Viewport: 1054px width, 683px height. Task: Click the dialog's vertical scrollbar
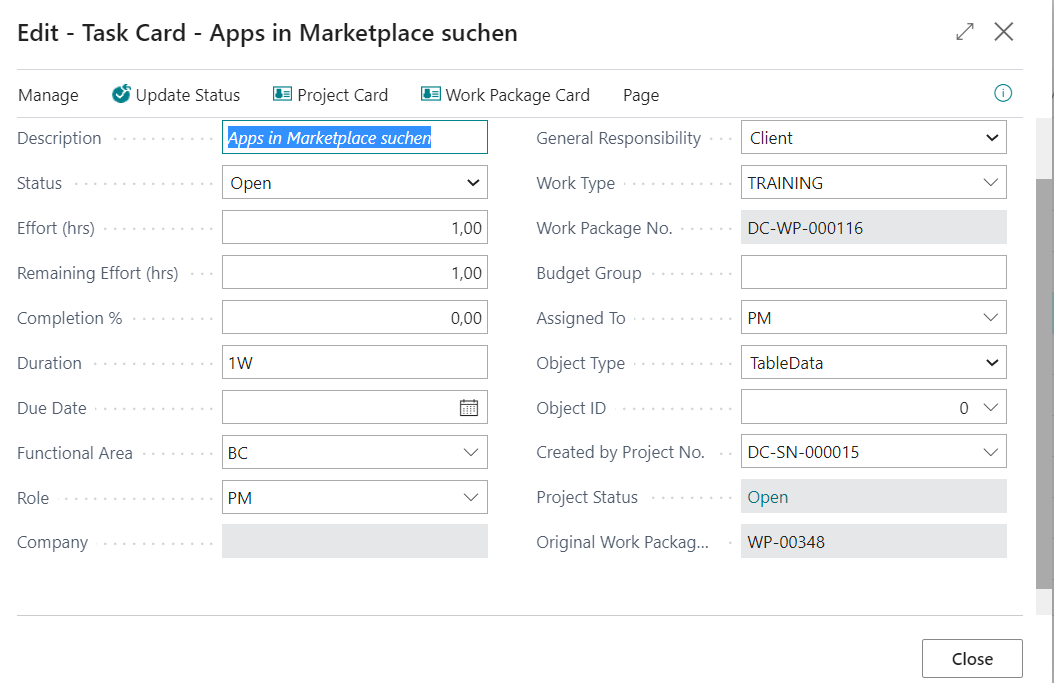point(1044,380)
